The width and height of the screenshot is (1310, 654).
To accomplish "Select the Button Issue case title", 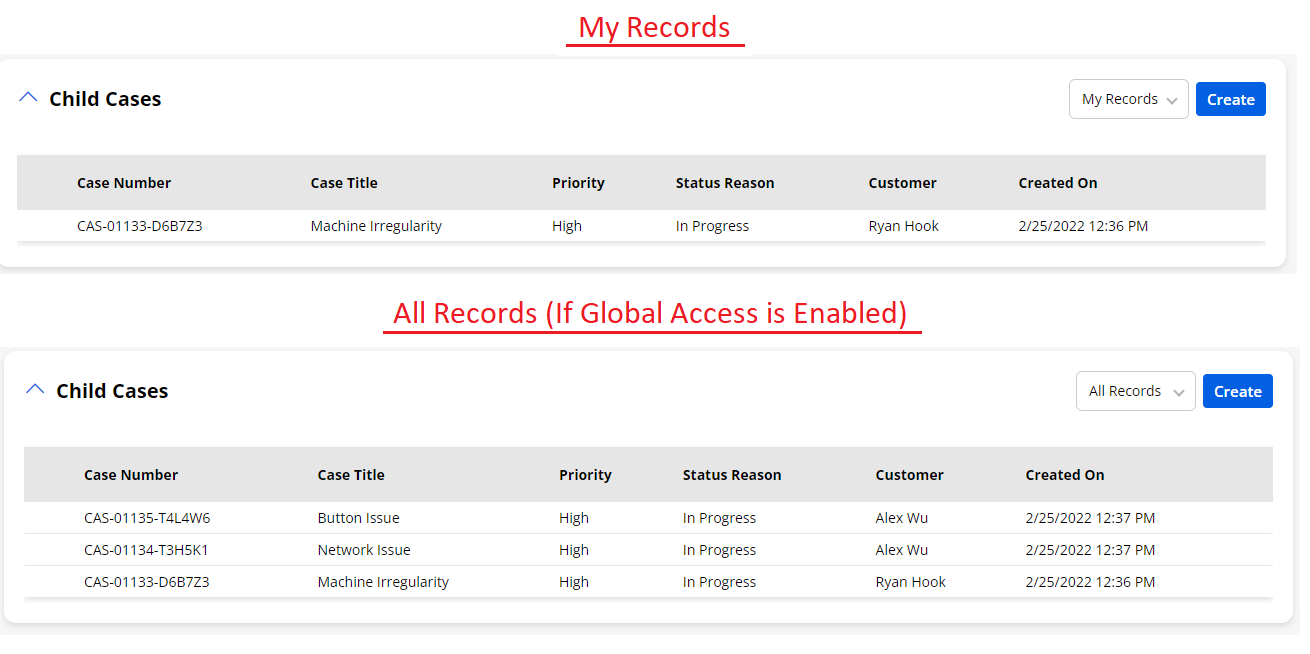I will click(x=358, y=518).
